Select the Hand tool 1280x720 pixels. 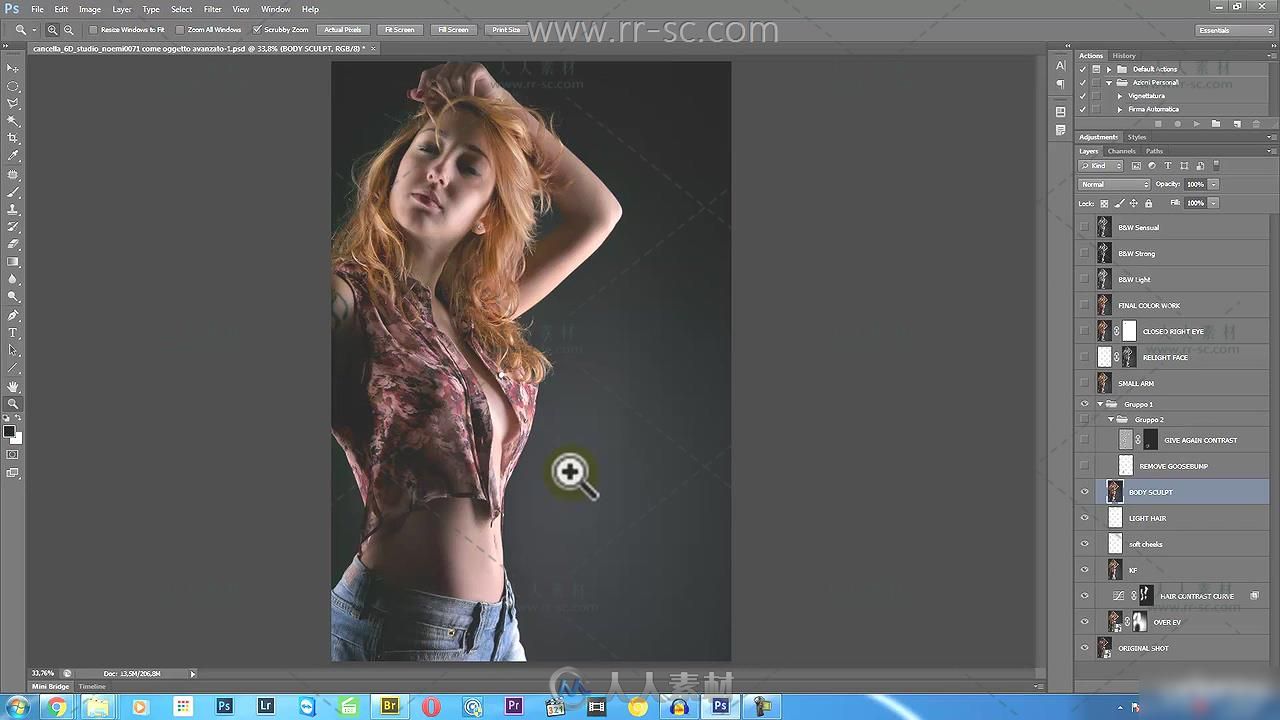(x=13, y=386)
